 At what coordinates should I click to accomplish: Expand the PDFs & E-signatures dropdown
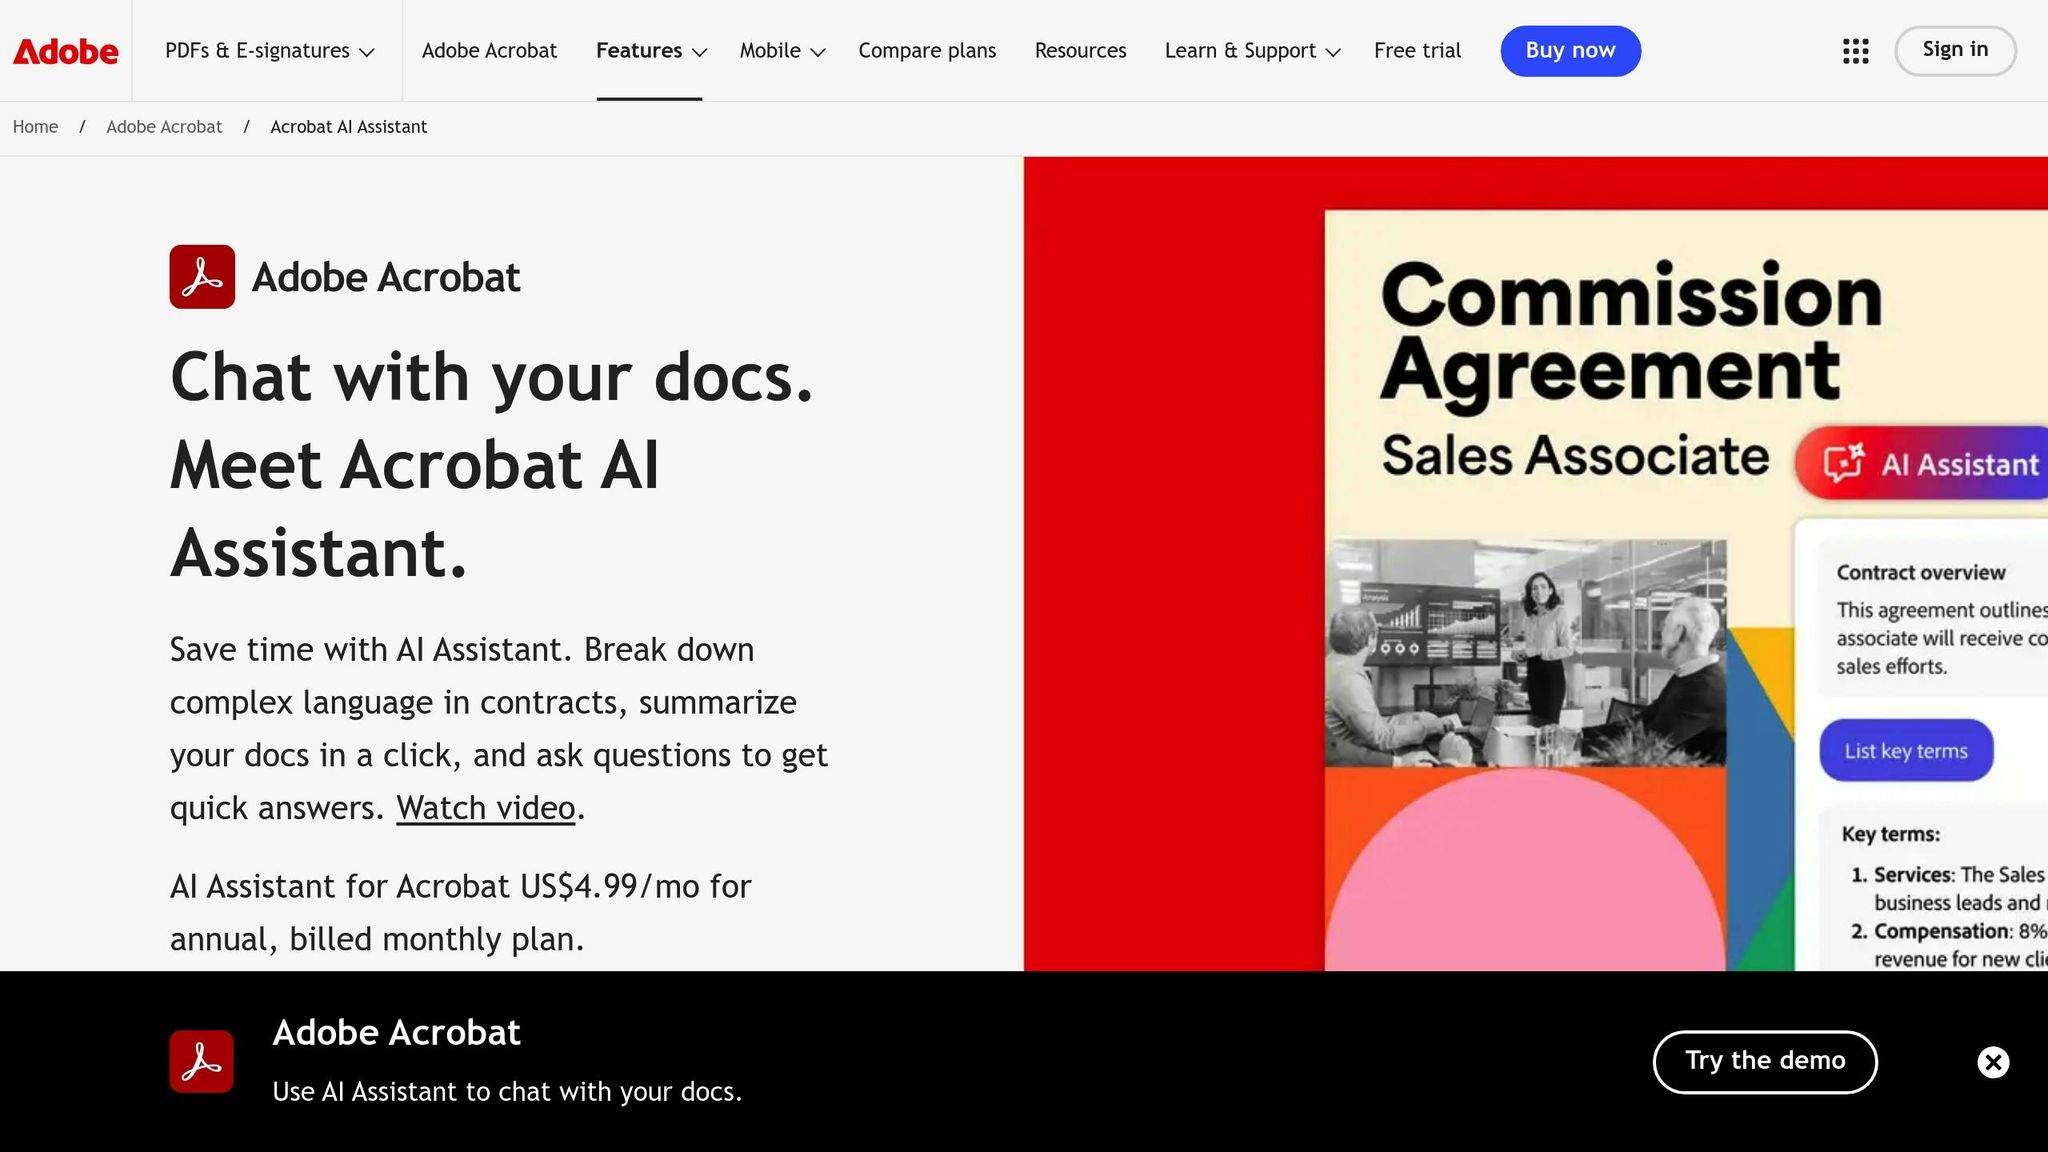(x=269, y=51)
